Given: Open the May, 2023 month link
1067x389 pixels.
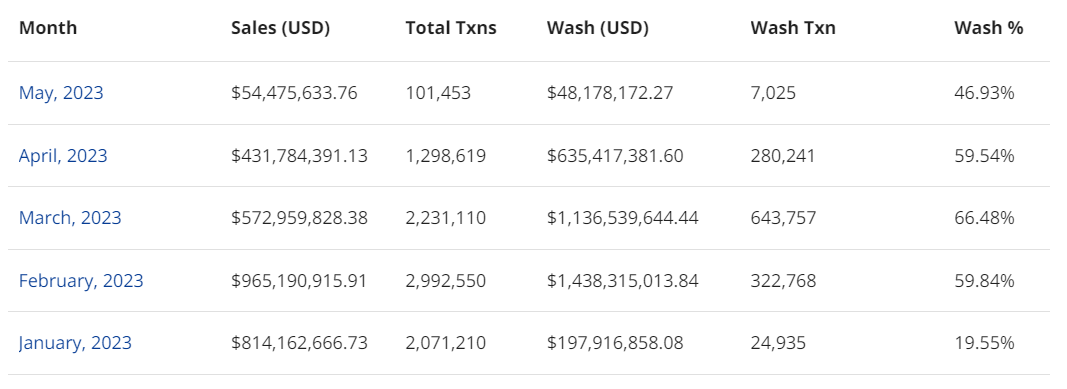Looking at the screenshot, I should click(x=61, y=93).
